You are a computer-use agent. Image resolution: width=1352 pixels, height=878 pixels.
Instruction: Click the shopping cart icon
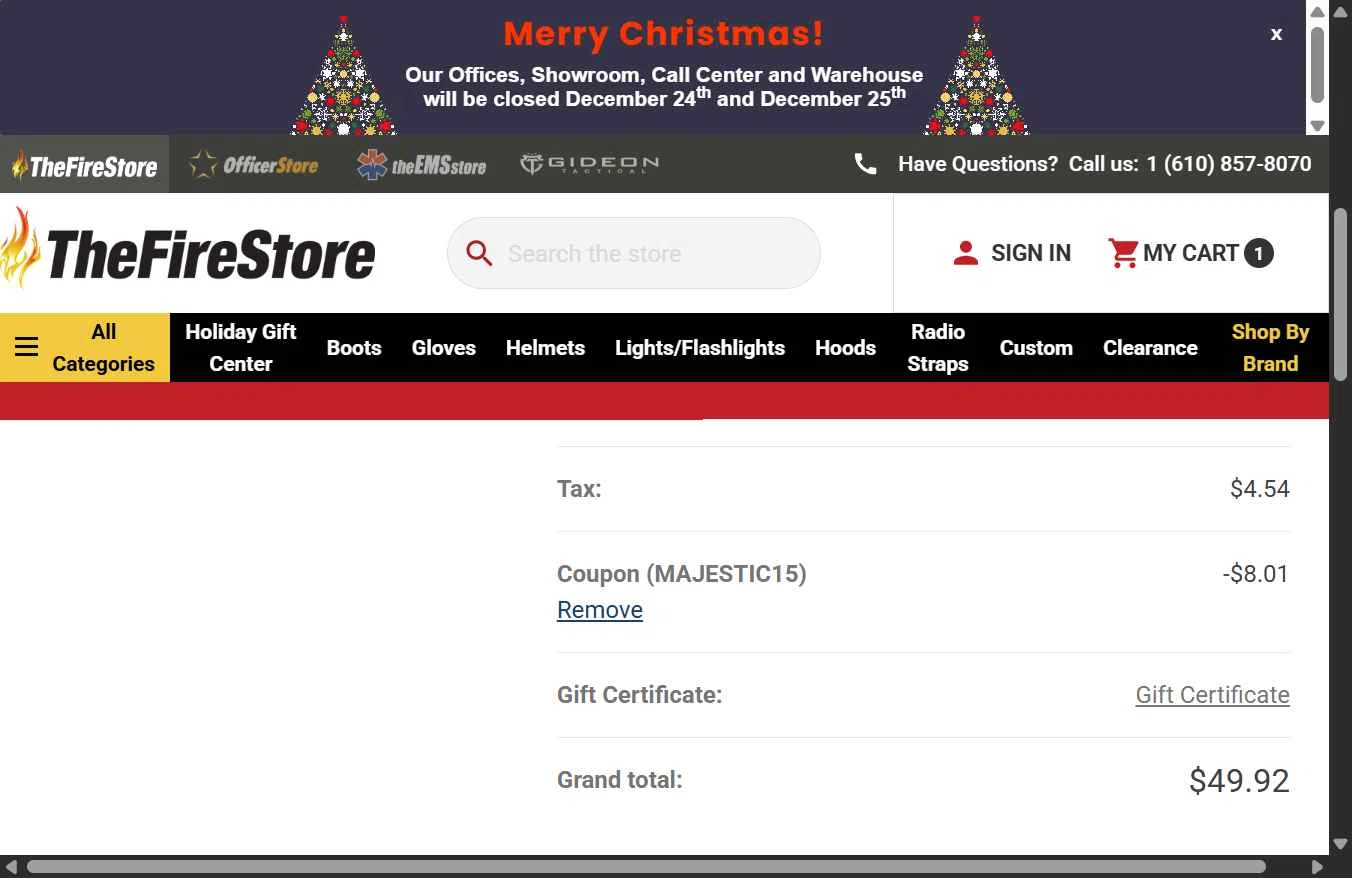coord(1122,253)
